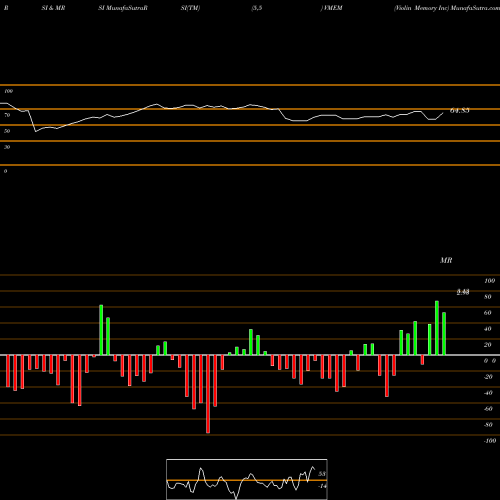Click the MR axis label 80

[488, 297]
